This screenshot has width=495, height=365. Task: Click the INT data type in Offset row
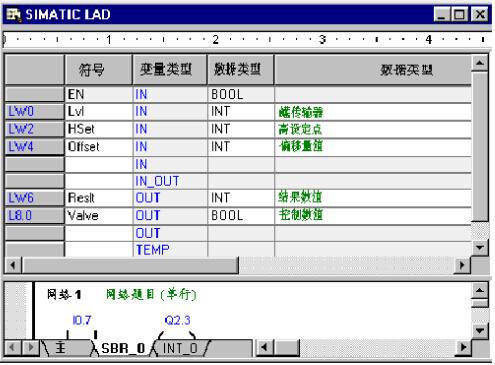tap(241, 147)
